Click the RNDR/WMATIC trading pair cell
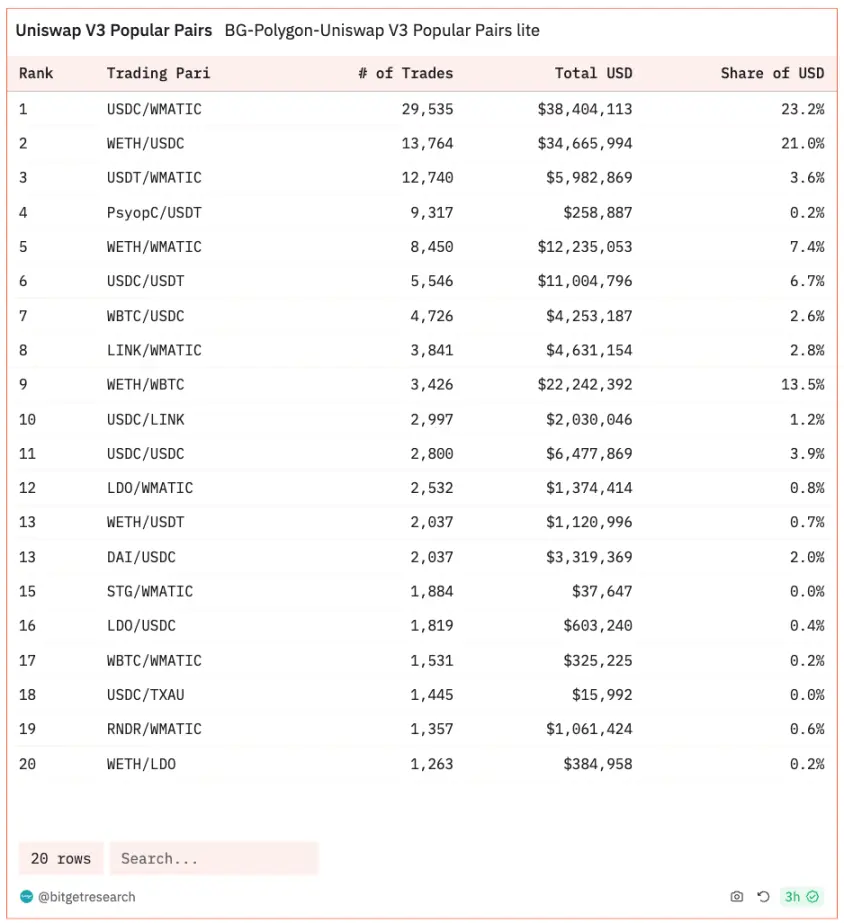This screenshot has width=844, height=923. pos(154,729)
